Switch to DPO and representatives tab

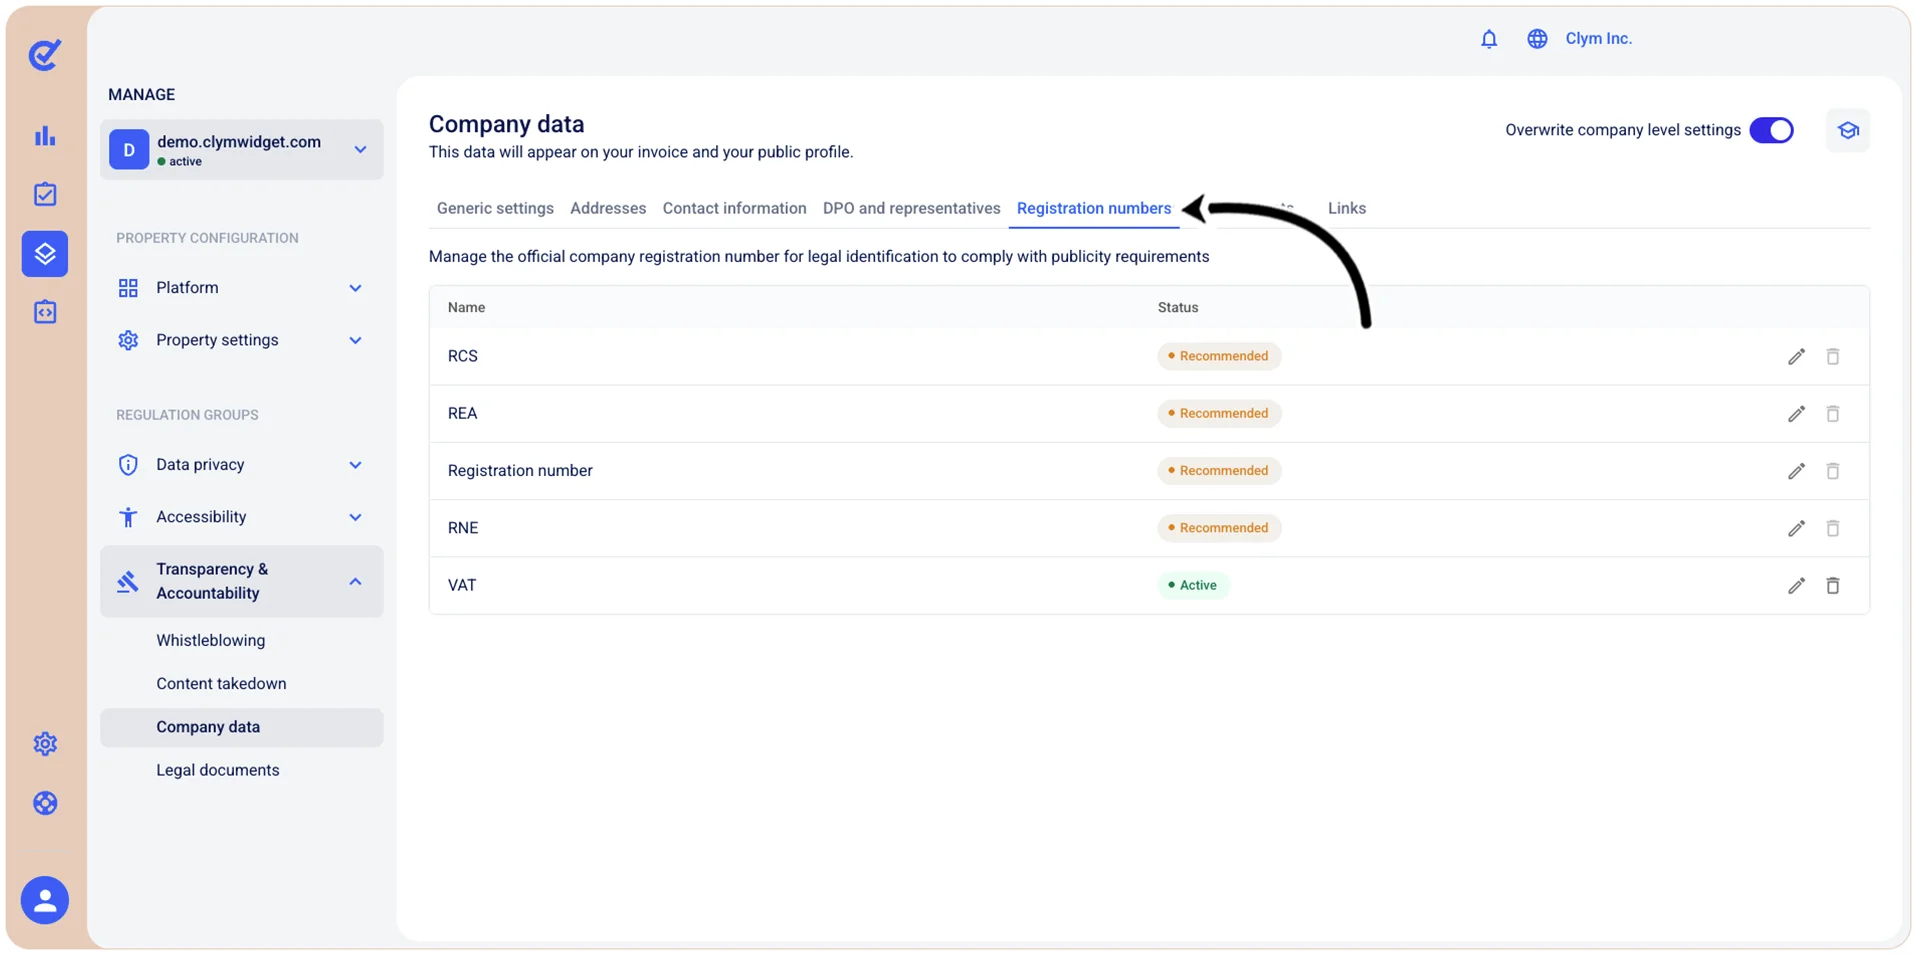tap(911, 208)
